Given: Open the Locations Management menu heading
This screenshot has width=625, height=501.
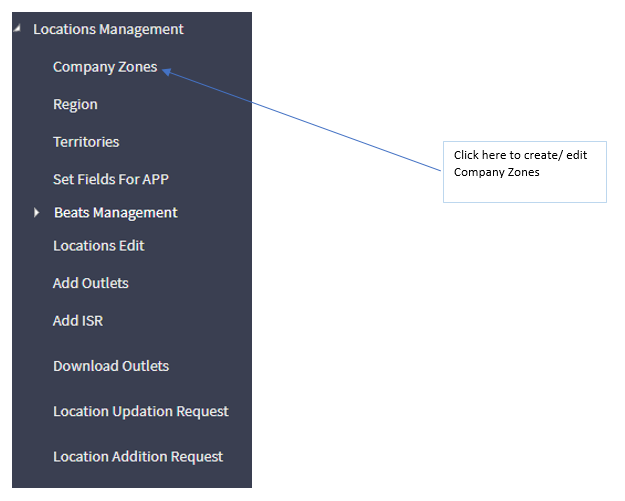Looking at the screenshot, I should point(108,29).
